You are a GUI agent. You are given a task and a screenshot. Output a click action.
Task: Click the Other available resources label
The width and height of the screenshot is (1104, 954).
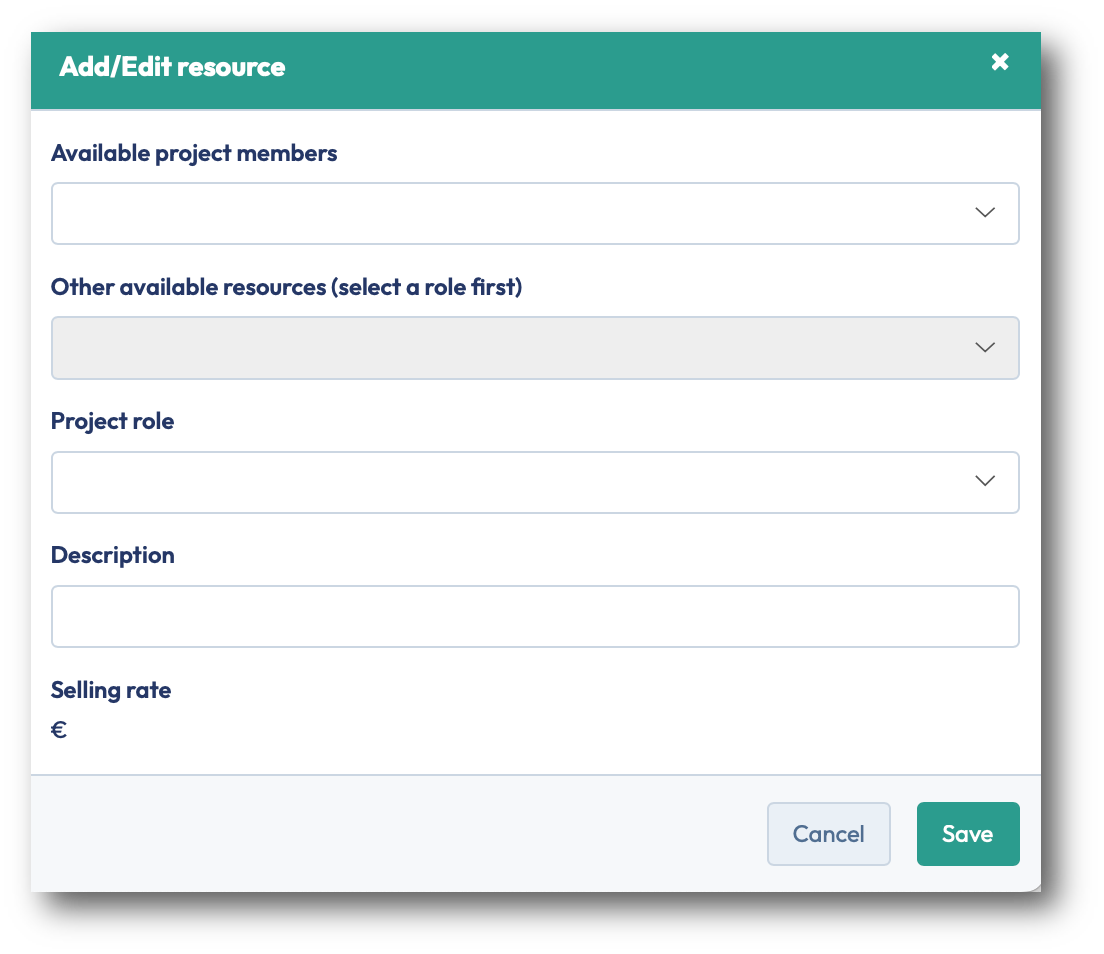tap(286, 288)
